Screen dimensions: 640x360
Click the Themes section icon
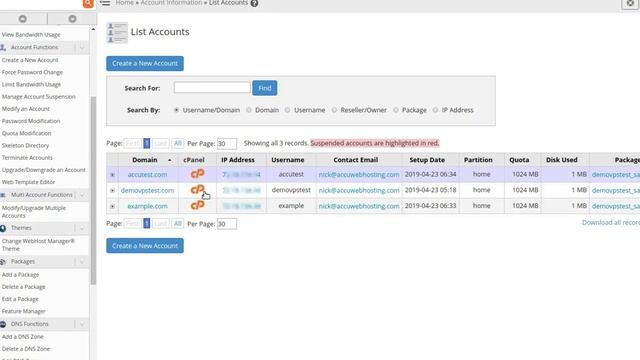(3, 228)
